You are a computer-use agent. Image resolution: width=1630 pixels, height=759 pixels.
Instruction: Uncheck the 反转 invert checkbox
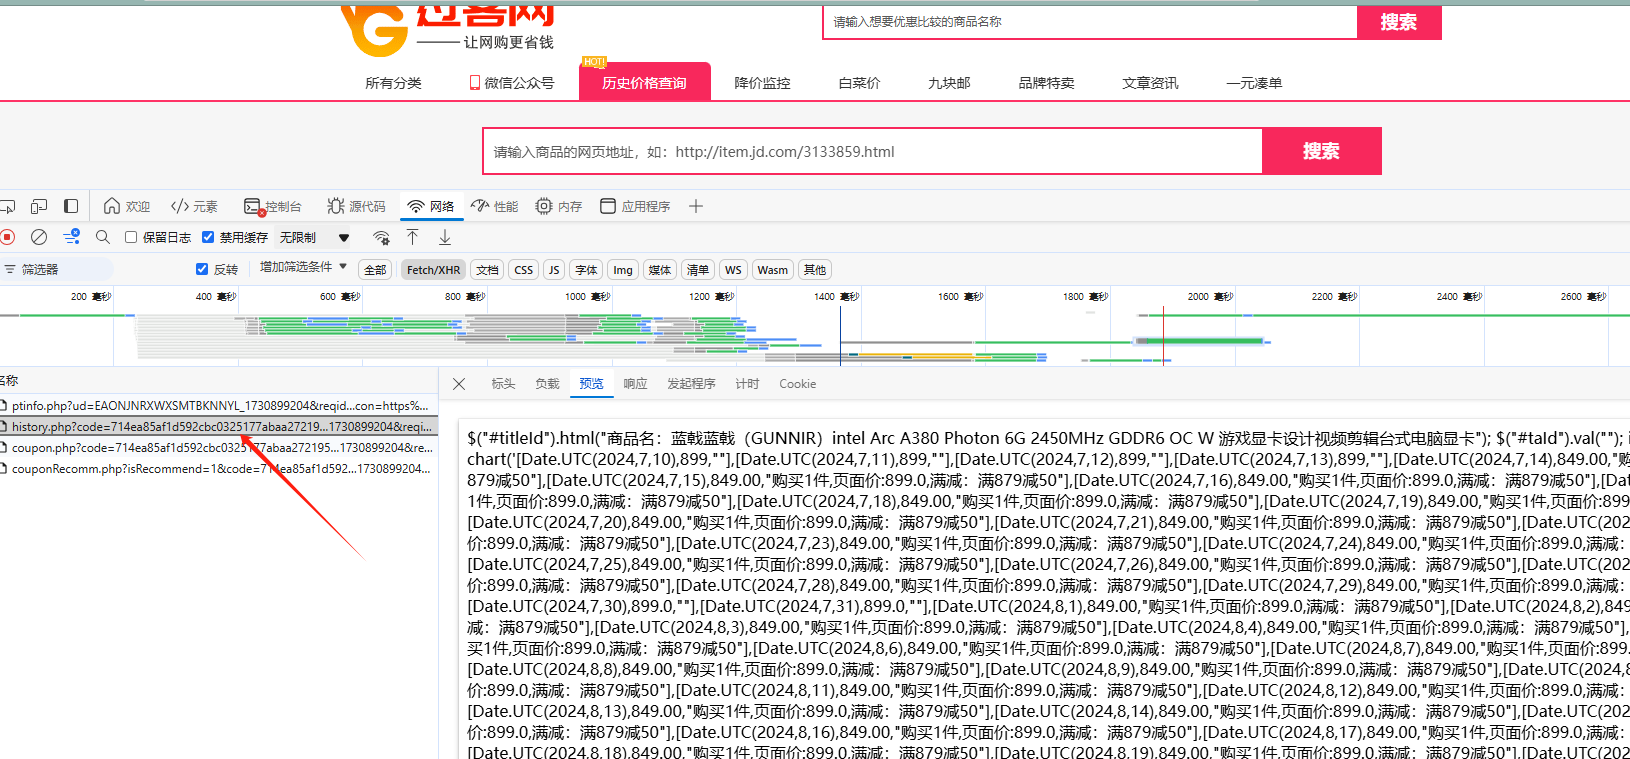tap(202, 269)
